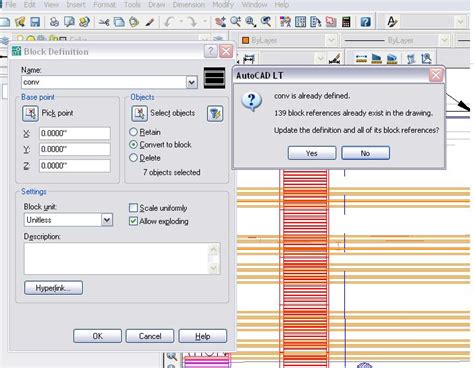Select the Zoom Window icon
Viewport: 474px width, 368px height.
(250, 22)
